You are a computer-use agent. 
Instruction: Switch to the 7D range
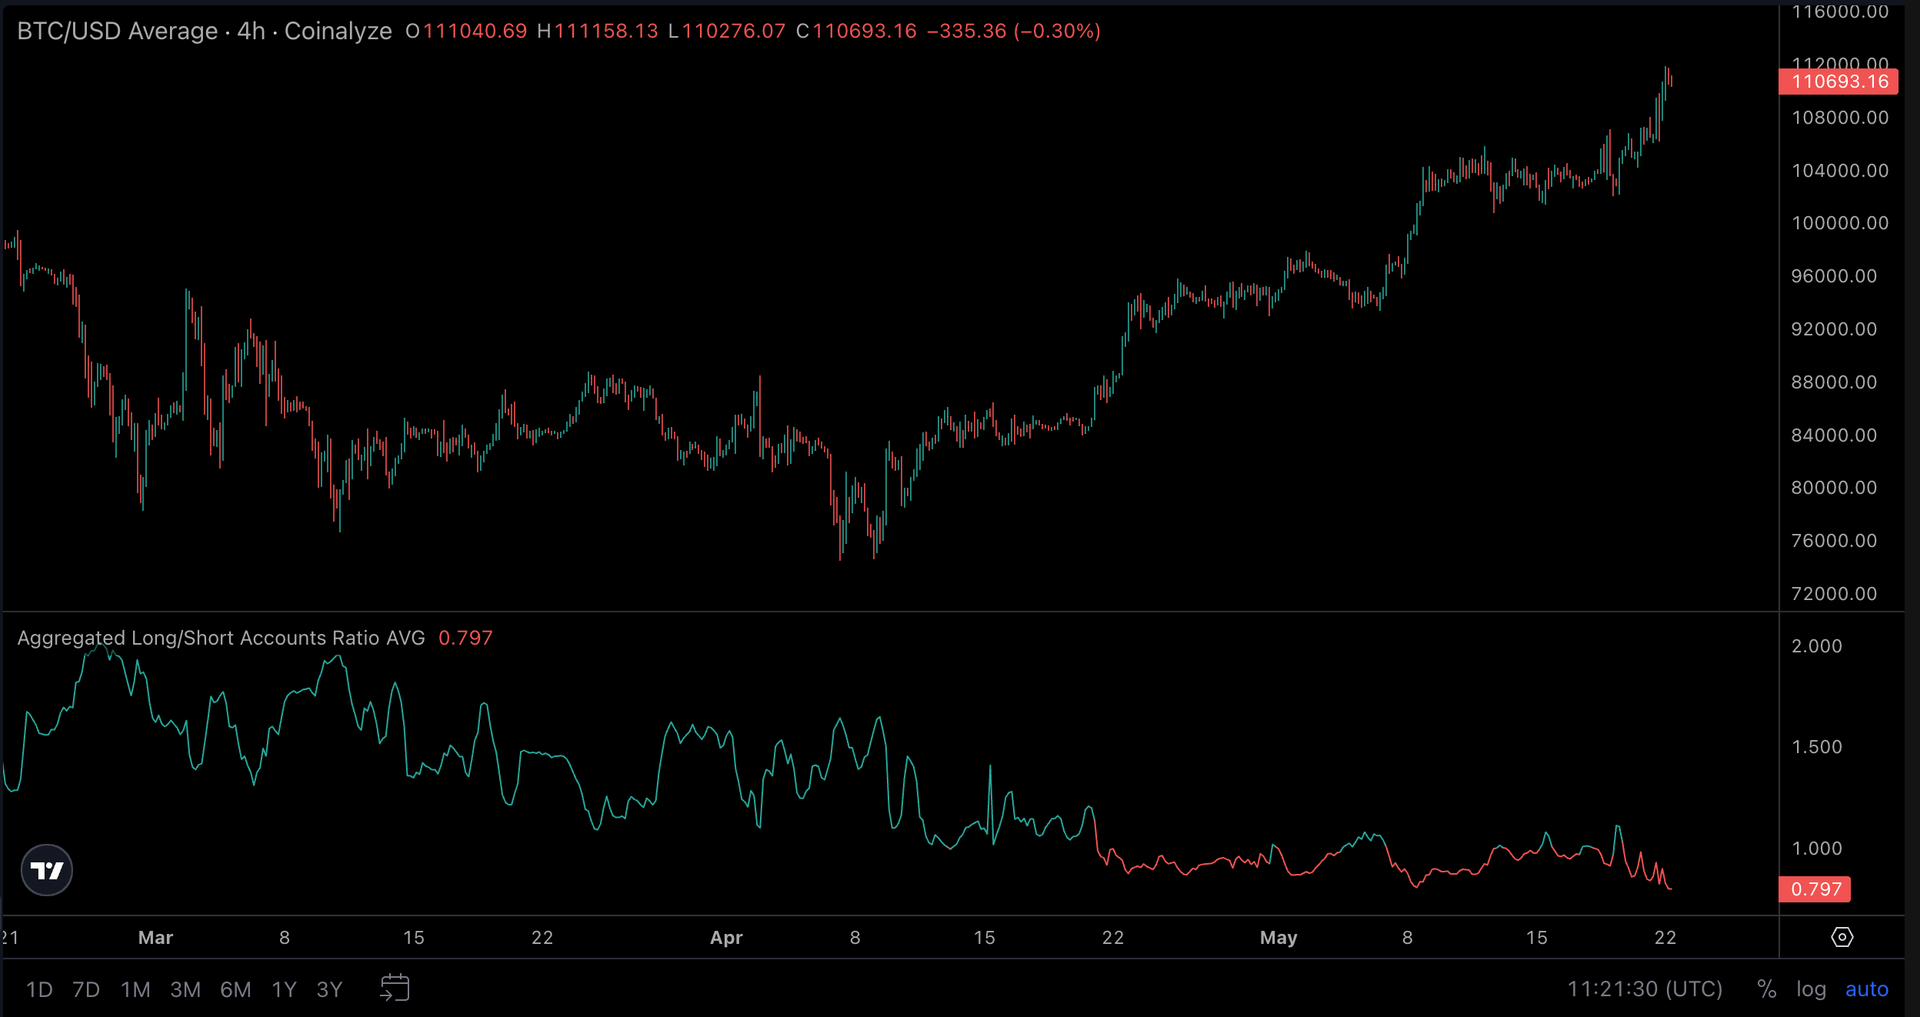(85, 989)
